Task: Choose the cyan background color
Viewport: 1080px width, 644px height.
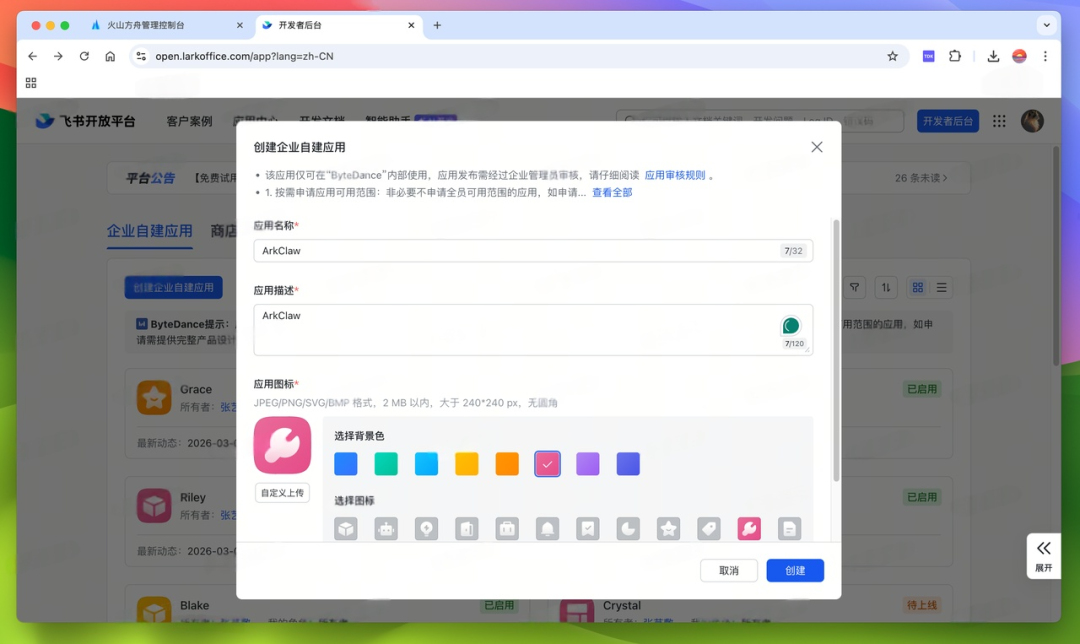Action: (426, 464)
